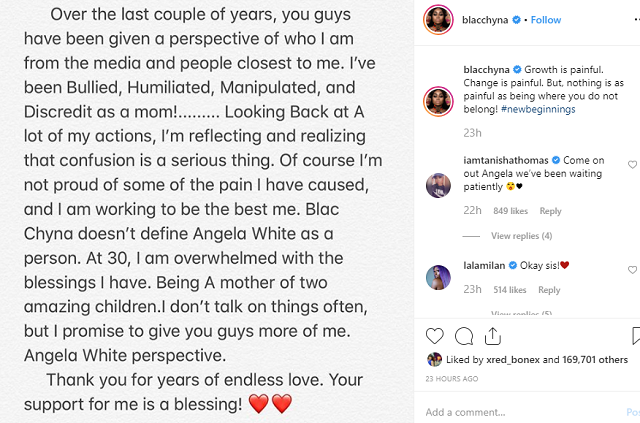Like the post with the heart icon
640x423 pixels.
435,336
